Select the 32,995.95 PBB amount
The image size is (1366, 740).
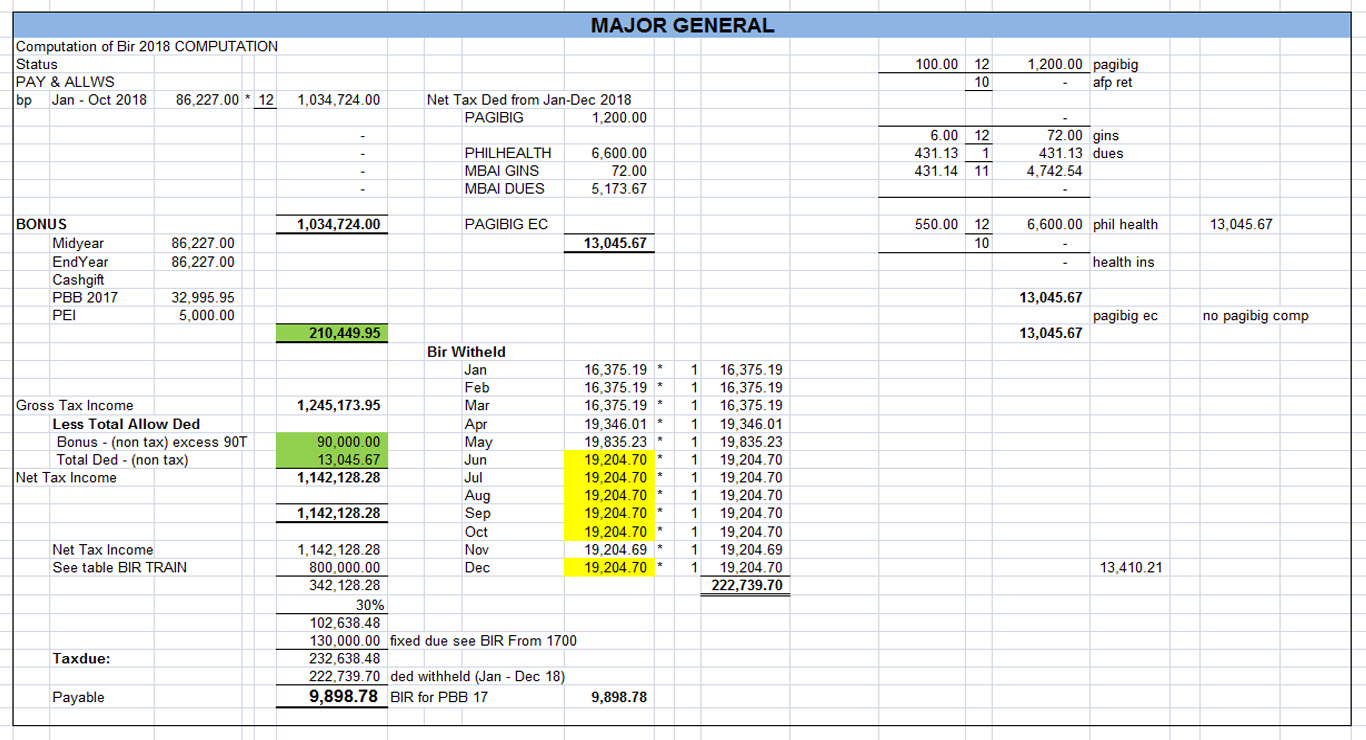pos(203,297)
